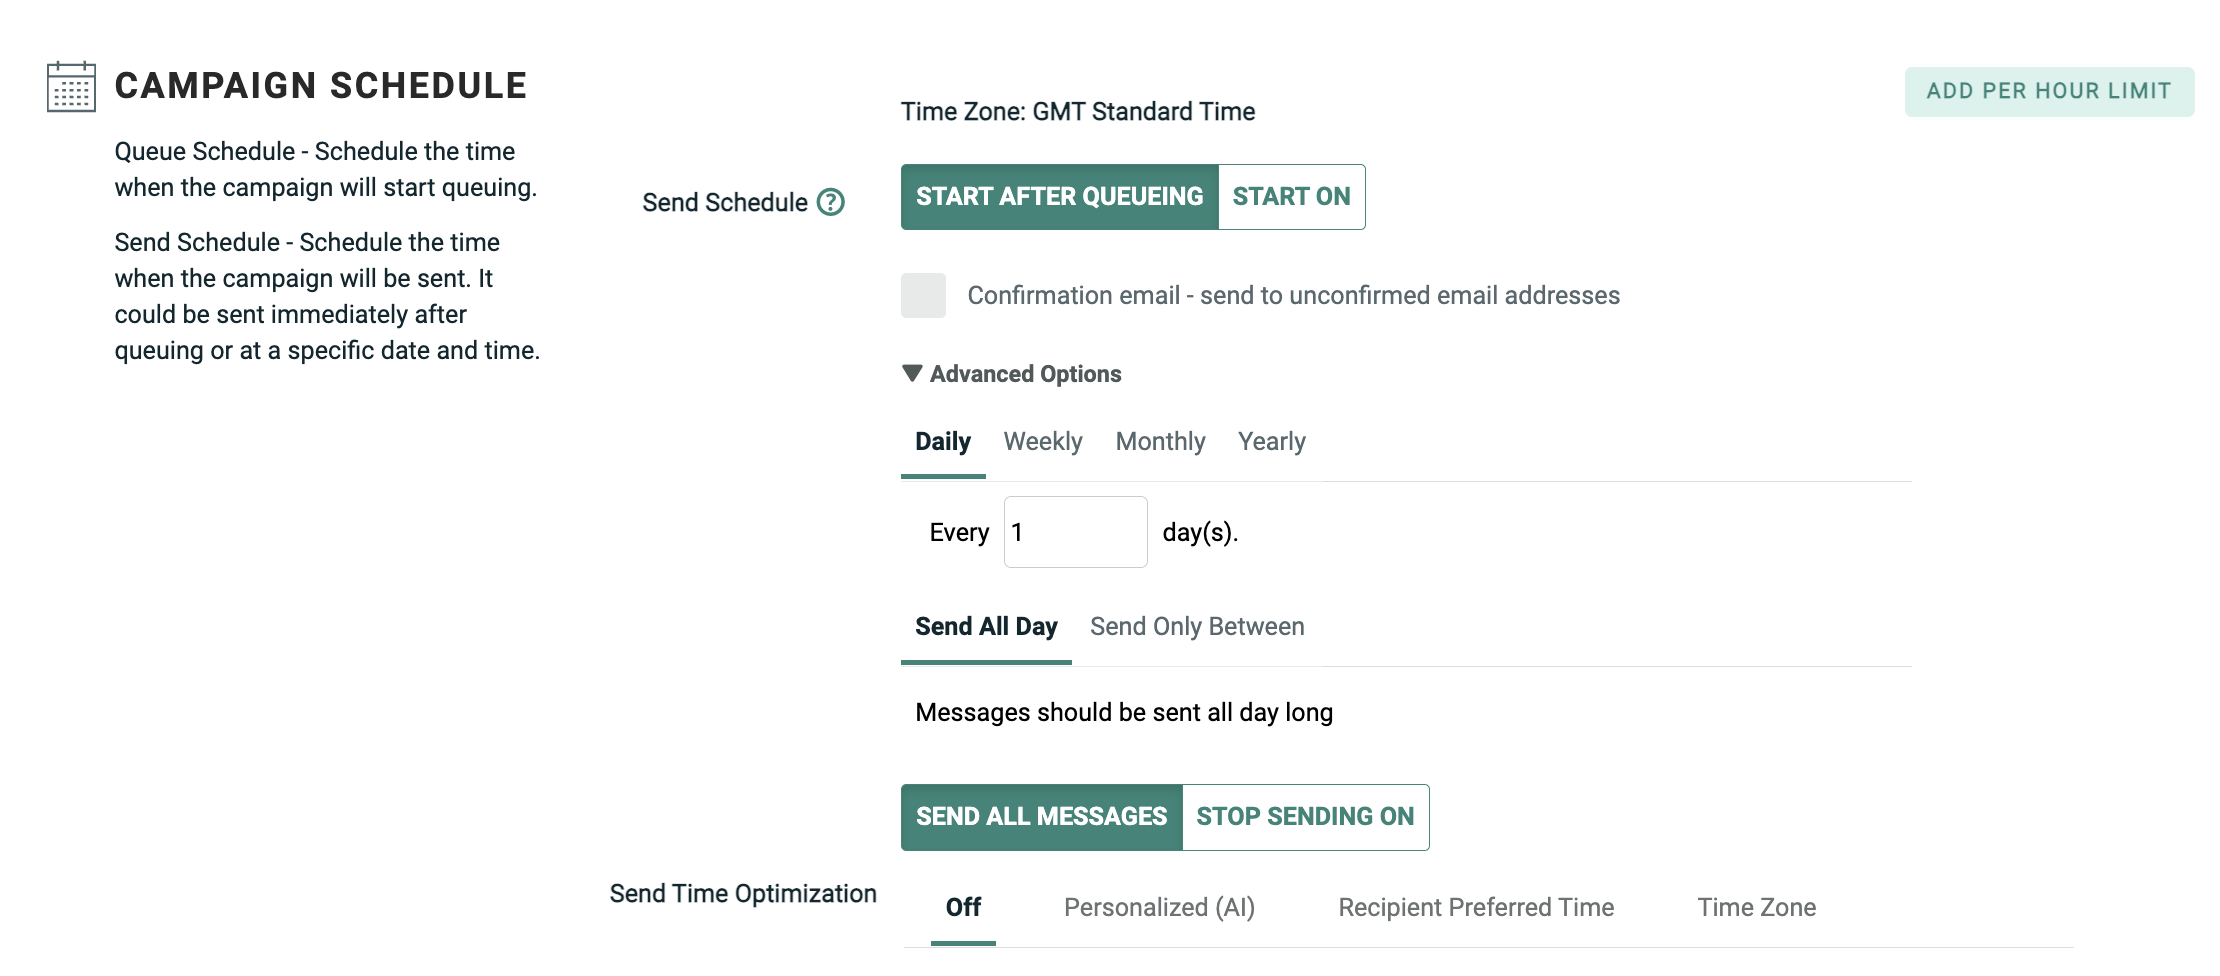Switch to the Weekly recurrence tab

1043,442
